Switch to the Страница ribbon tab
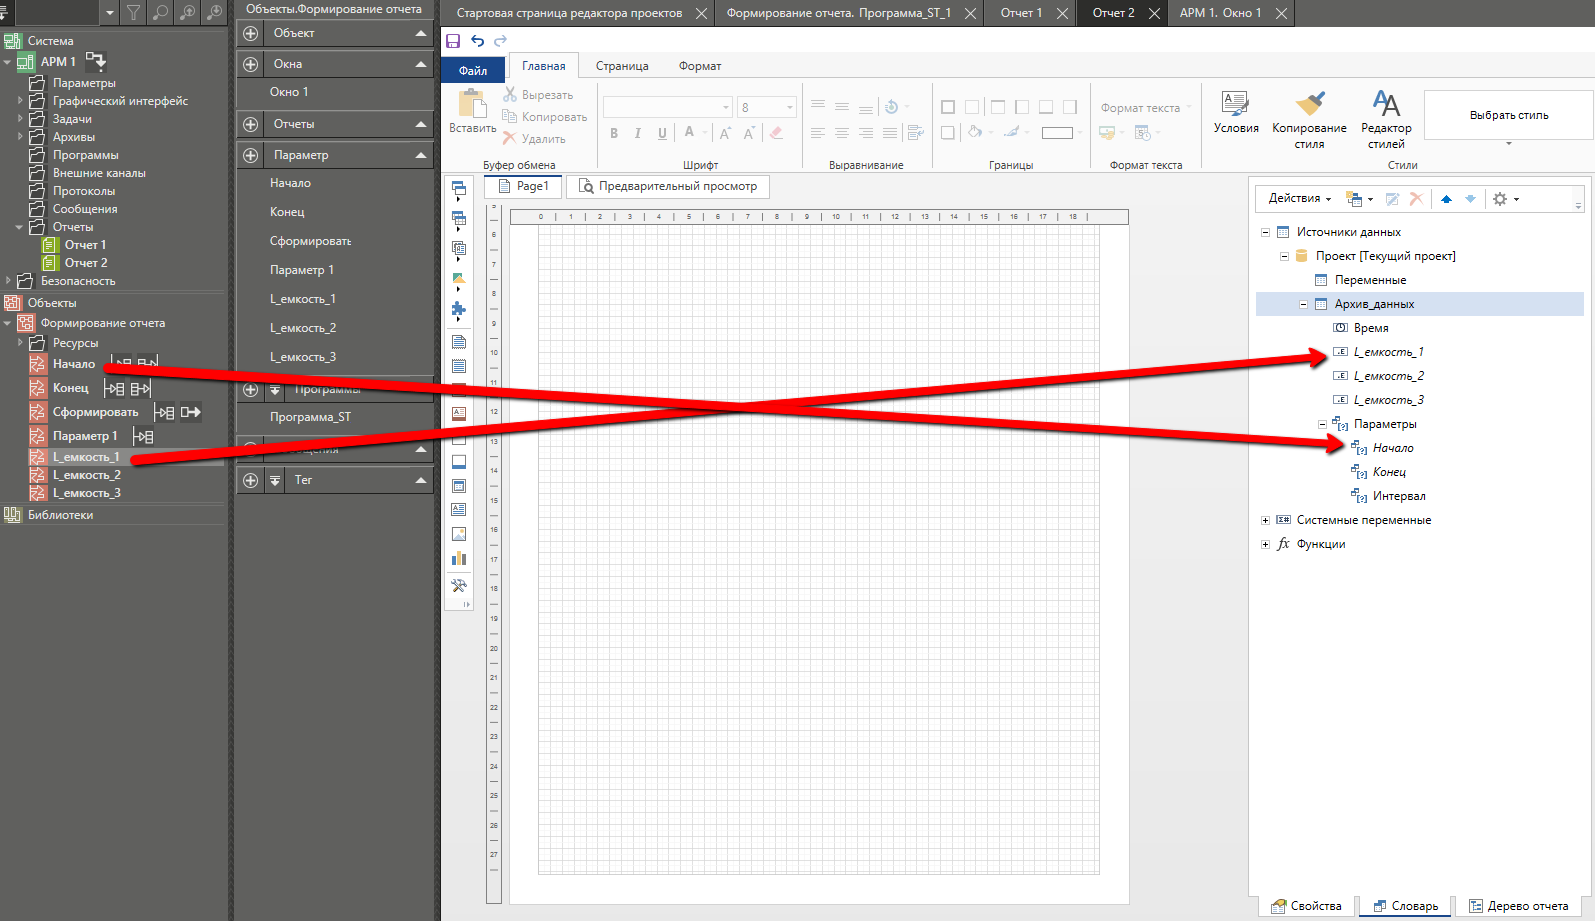 (622, 66)
